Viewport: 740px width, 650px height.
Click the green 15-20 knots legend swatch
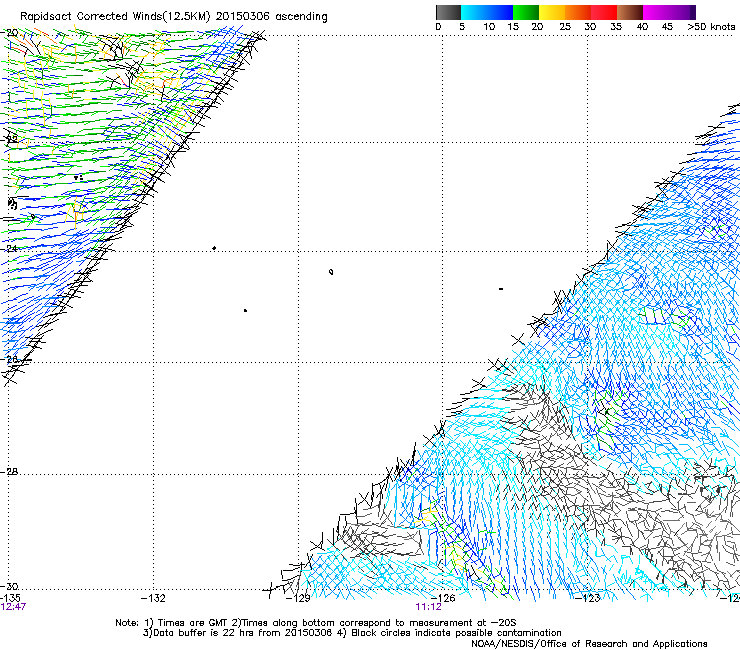click(x=526, y=12)
